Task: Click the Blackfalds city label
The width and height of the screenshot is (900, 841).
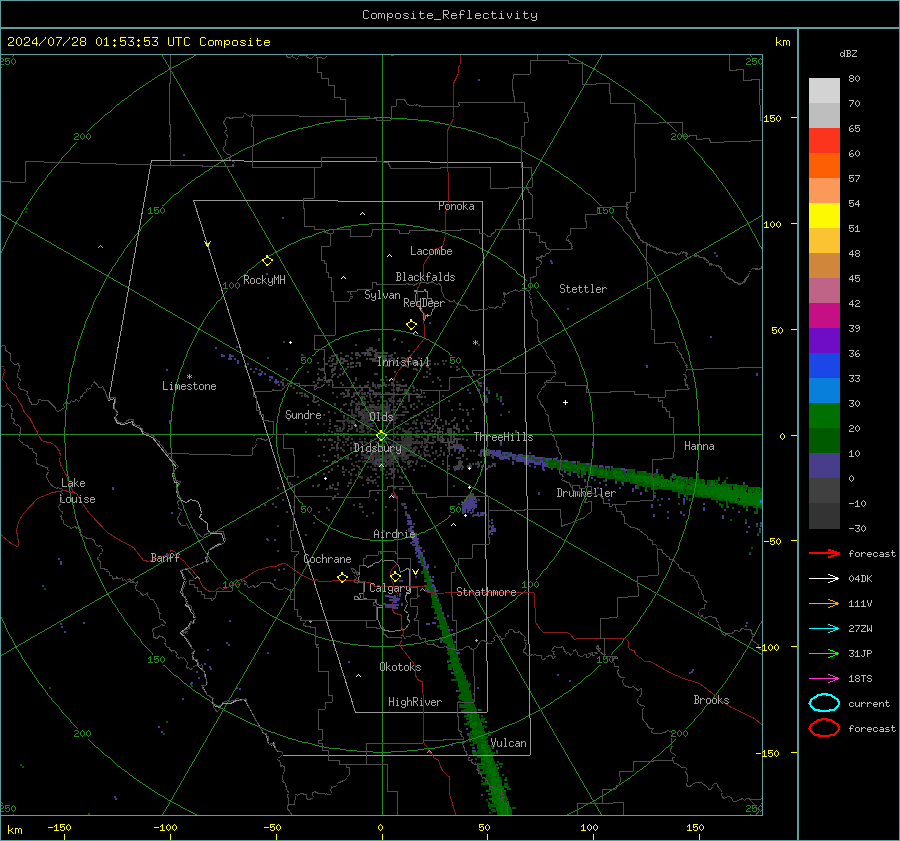Action: pos(425,277)
